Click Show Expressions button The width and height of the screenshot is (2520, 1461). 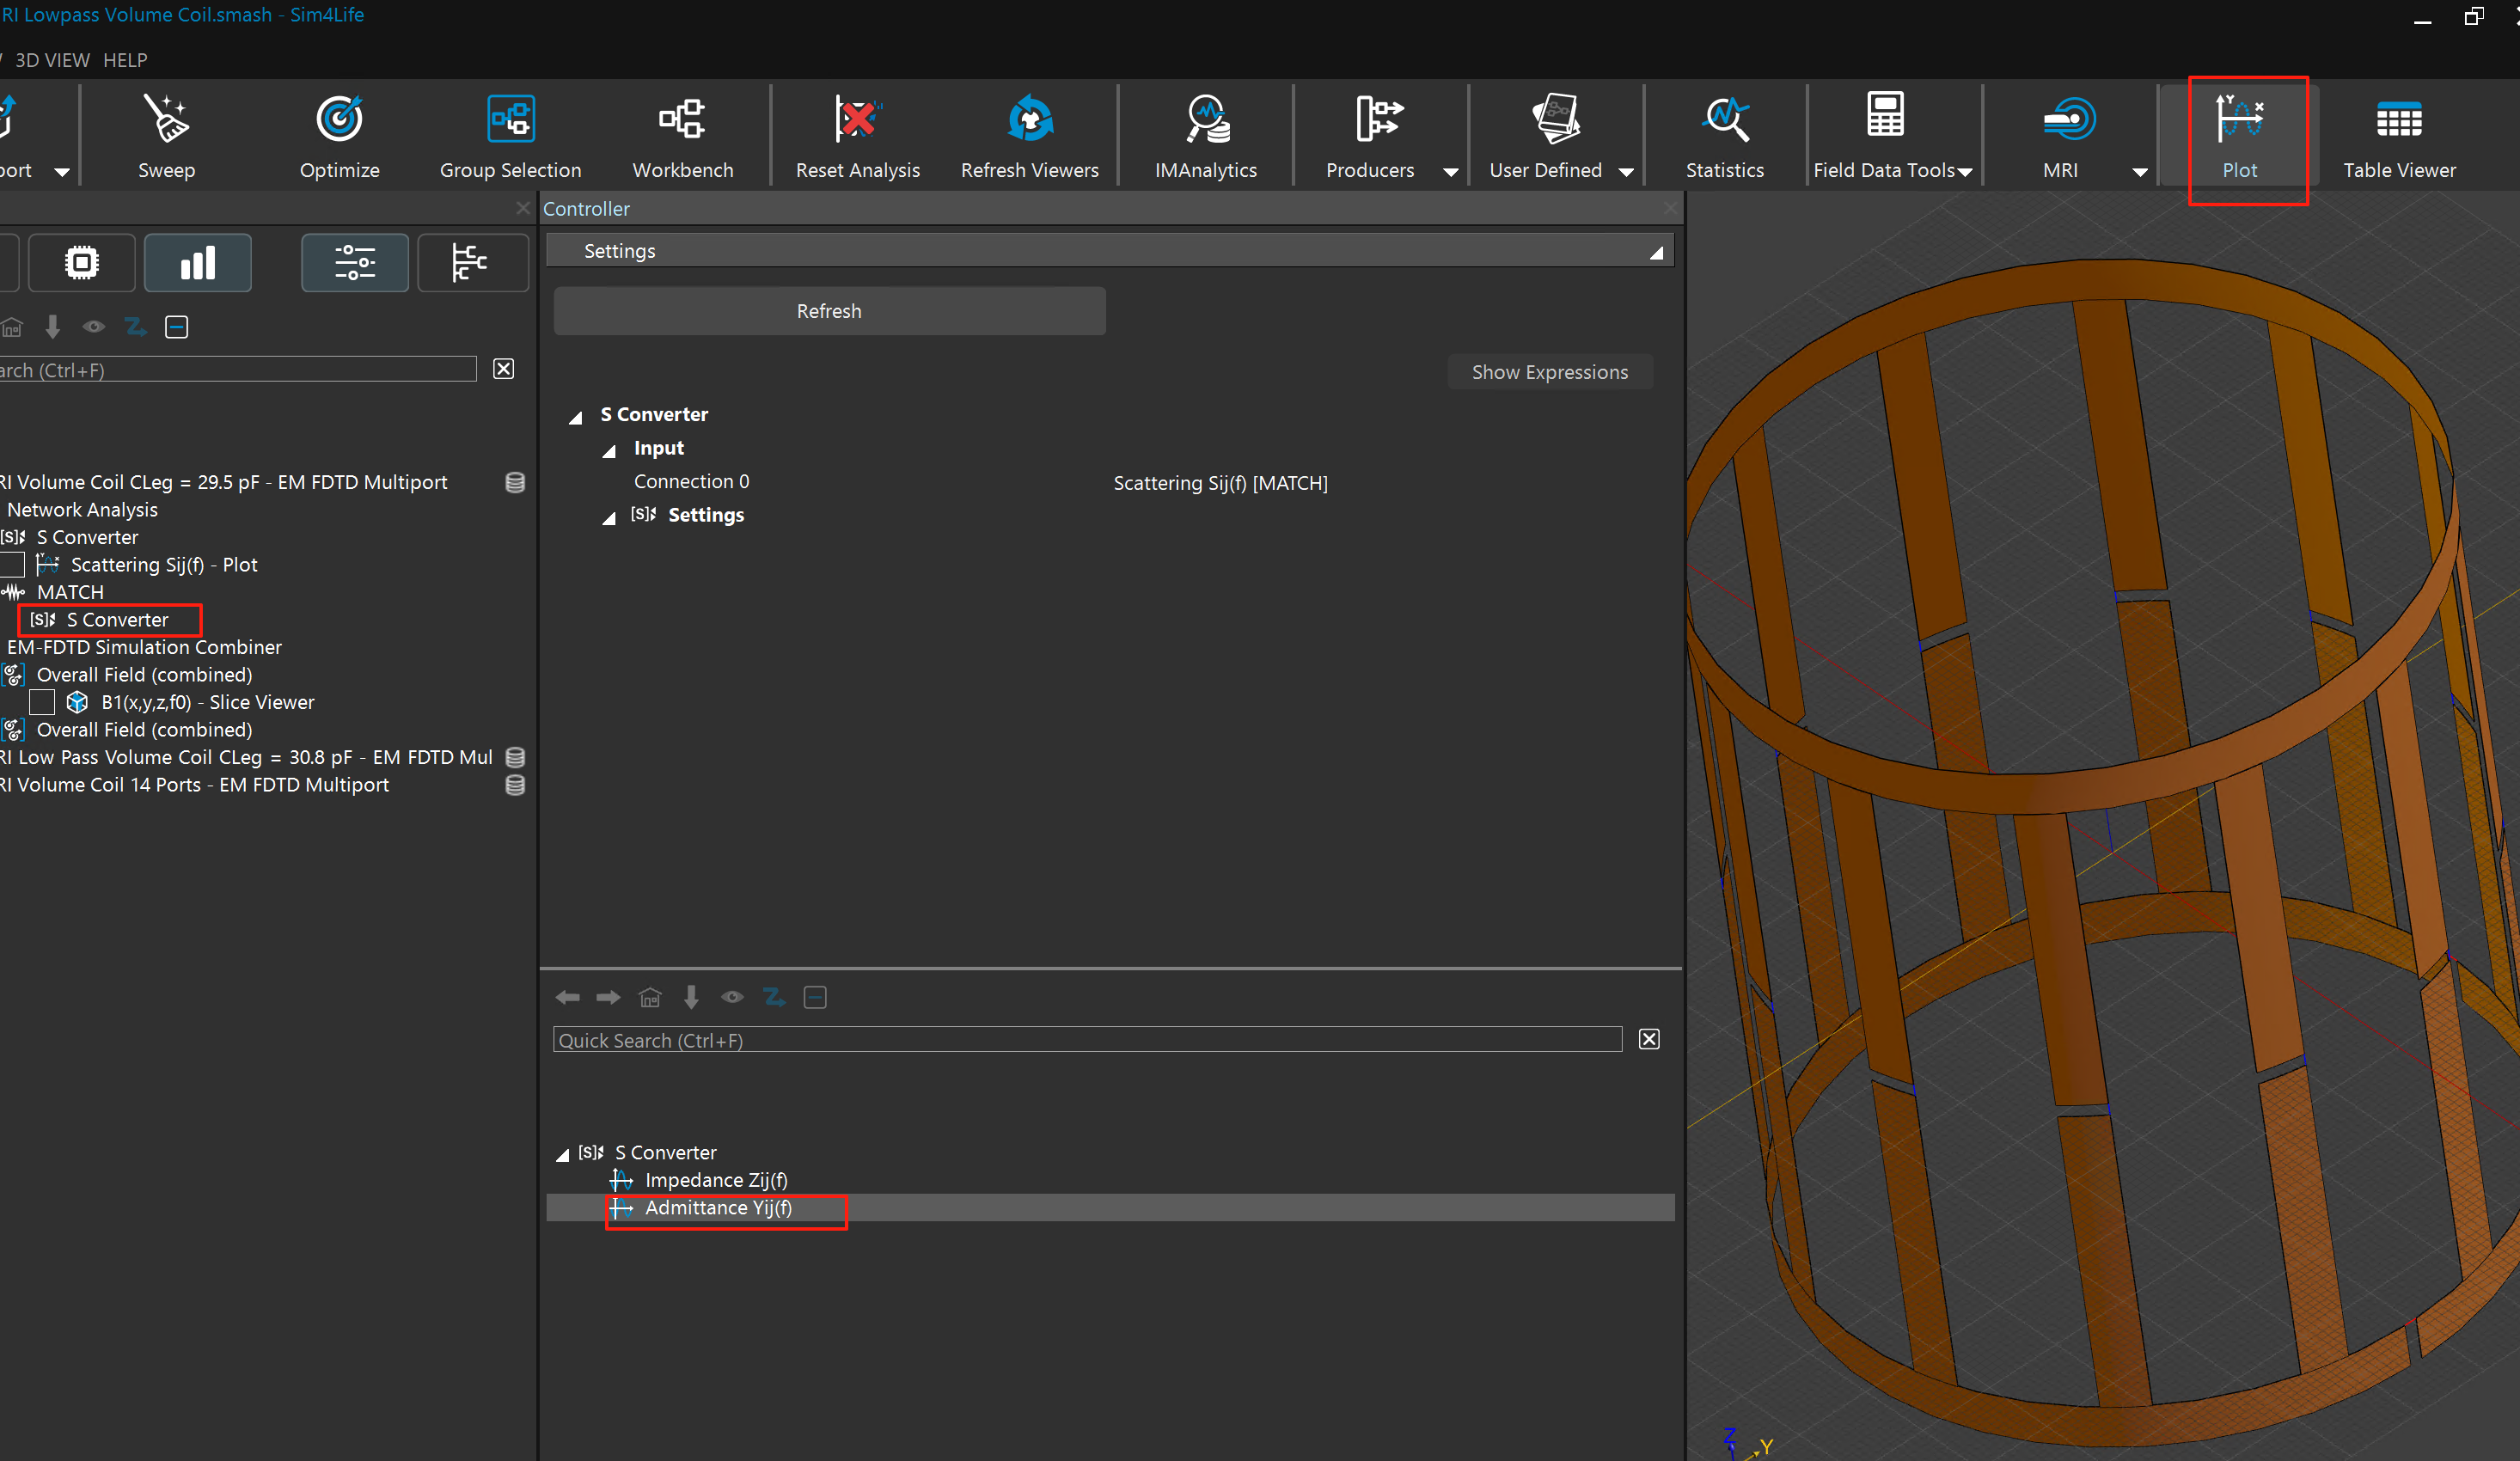click(1549, 372)
